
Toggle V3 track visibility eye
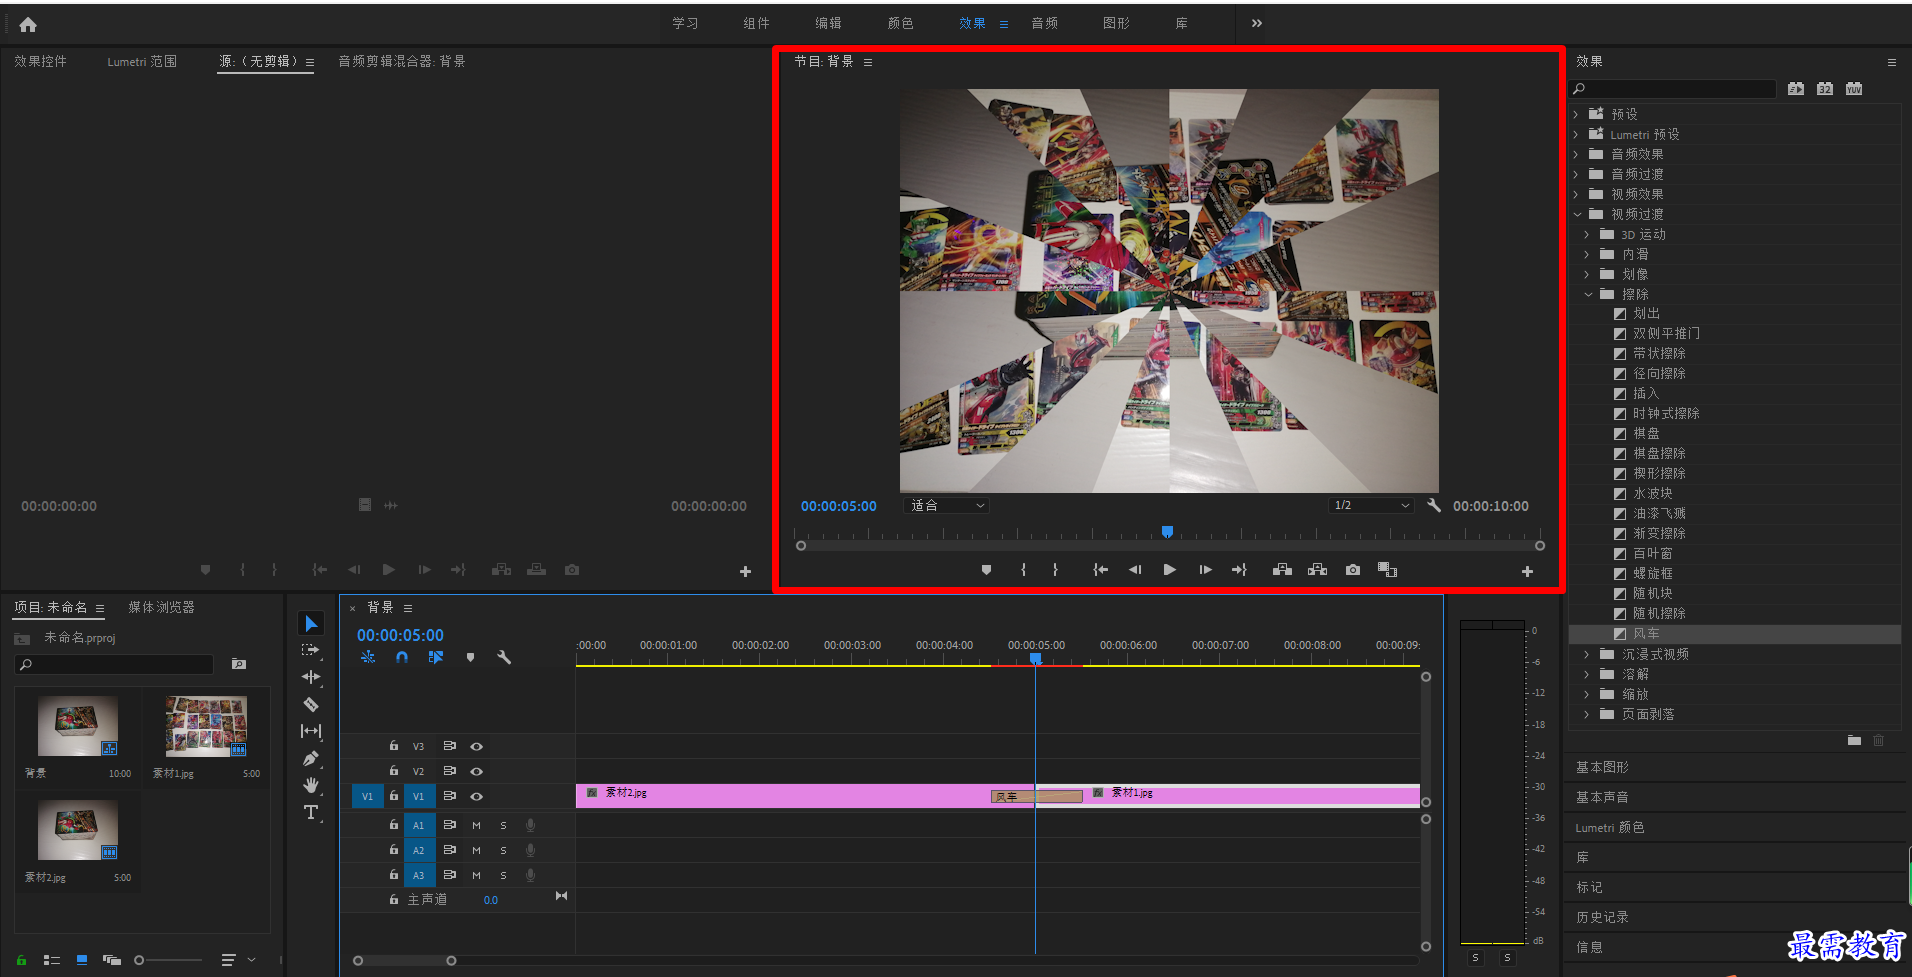point(477,746)
